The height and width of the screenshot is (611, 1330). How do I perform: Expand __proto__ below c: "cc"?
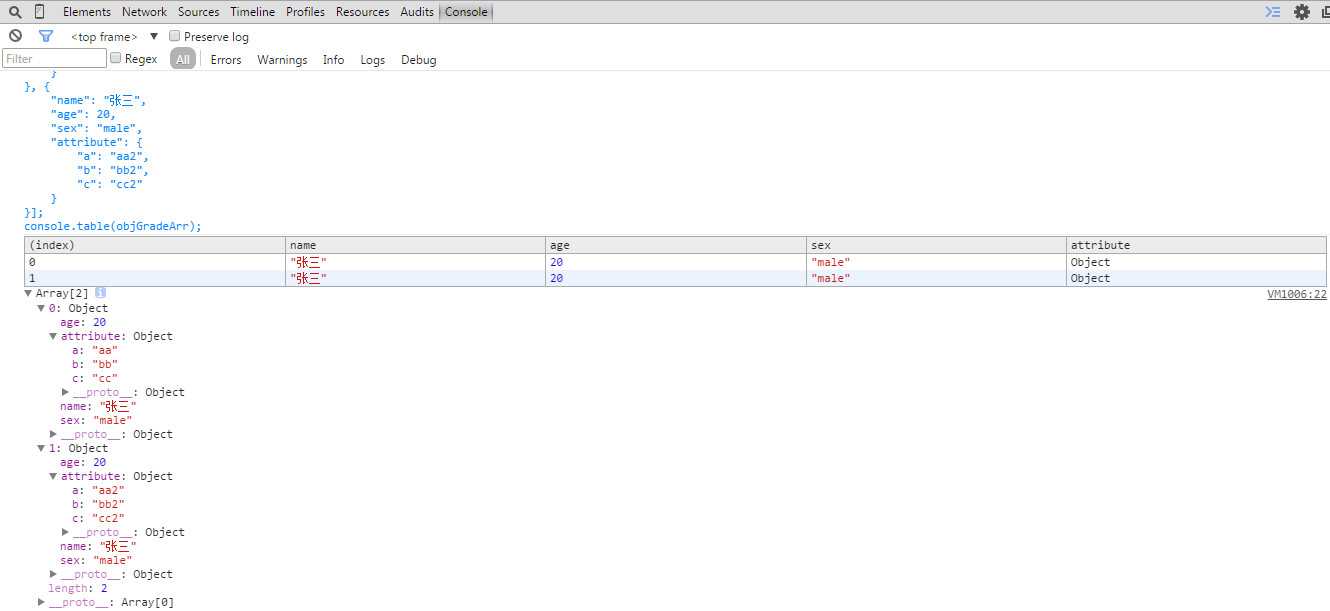tap(65, 392)
